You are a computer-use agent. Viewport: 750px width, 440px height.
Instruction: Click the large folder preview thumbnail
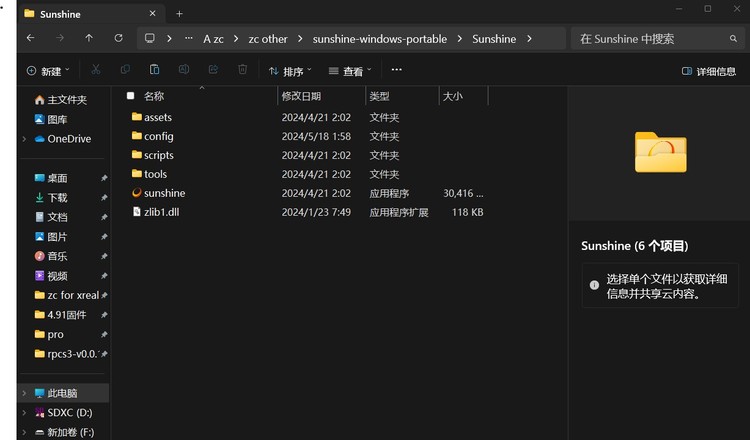pyautogui.click(x=661, y=152)
